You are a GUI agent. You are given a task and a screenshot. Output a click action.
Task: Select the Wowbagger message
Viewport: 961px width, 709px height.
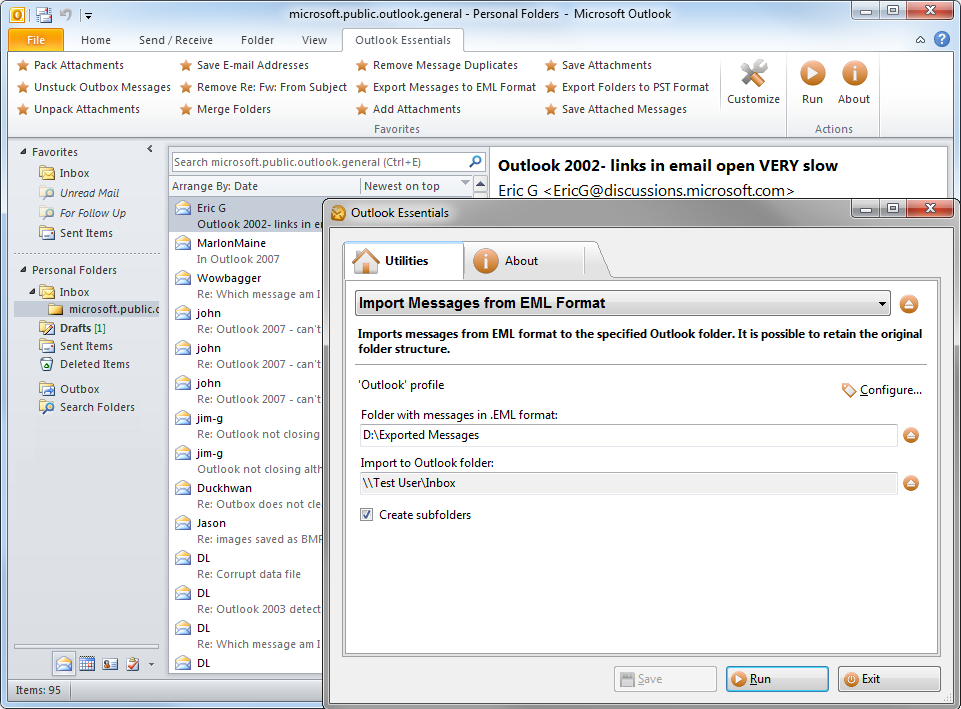246,286
